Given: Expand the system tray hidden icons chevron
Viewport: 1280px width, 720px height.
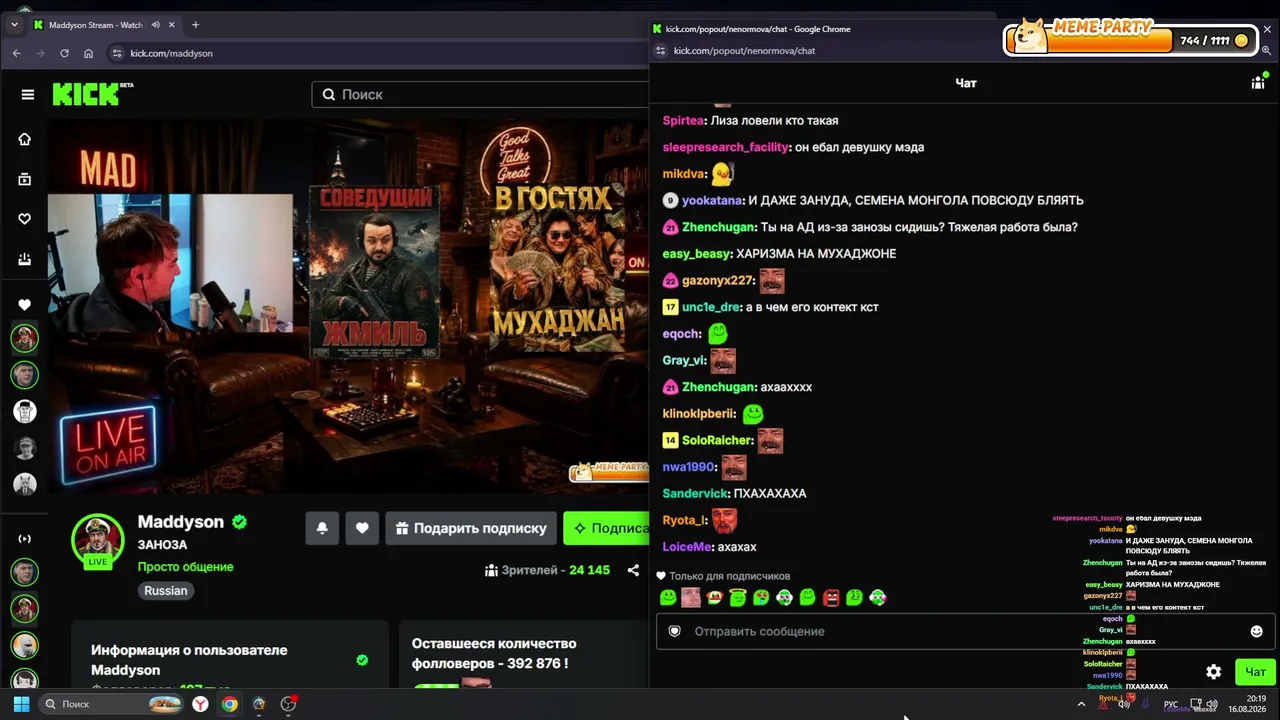Looking at the screenshot, I should pos(1081,704).
